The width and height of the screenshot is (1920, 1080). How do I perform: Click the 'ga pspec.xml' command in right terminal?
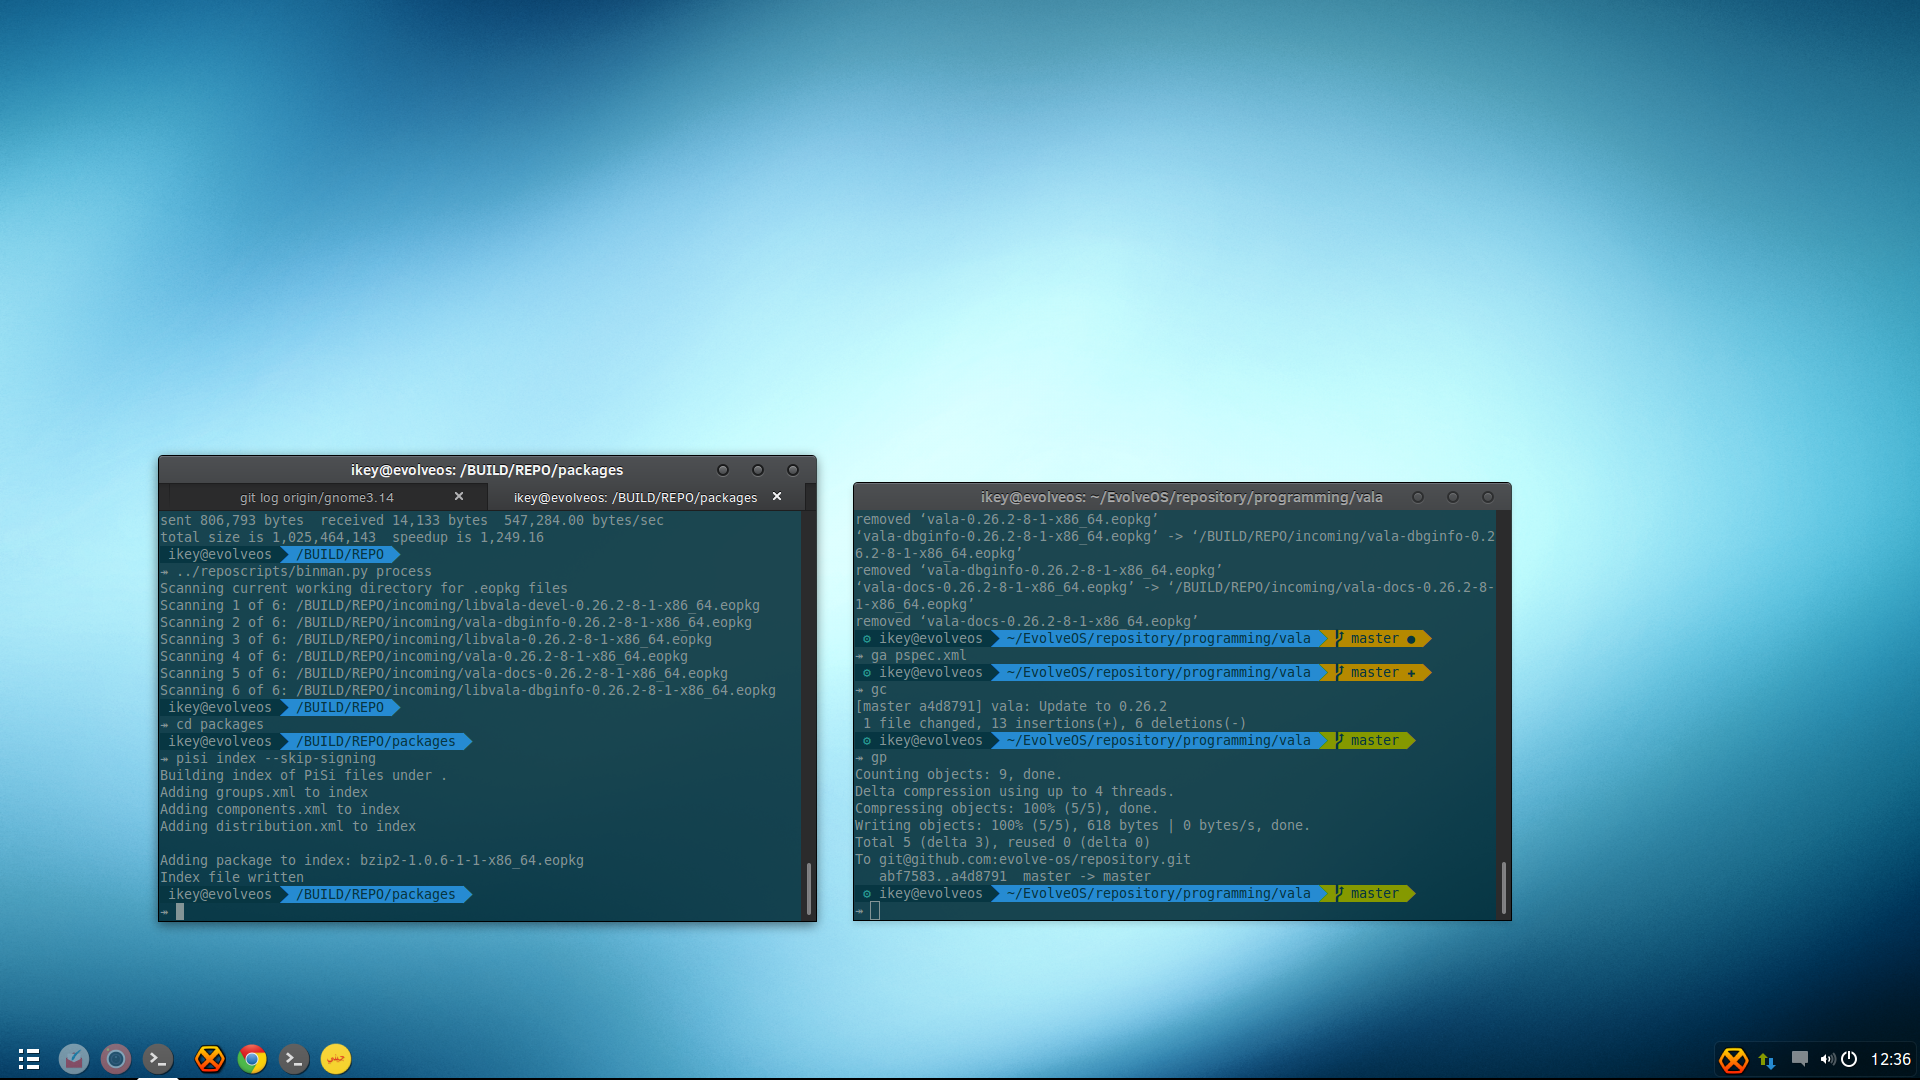pos(918,656)
